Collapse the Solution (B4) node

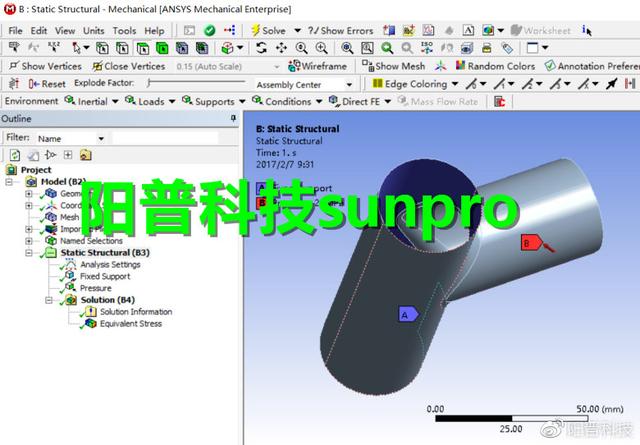click(49, 300)
